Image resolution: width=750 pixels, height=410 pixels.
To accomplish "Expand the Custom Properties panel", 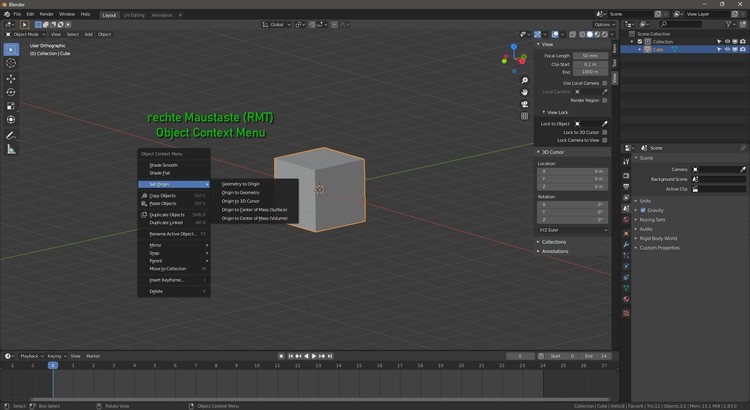I will tap(659, 248).
